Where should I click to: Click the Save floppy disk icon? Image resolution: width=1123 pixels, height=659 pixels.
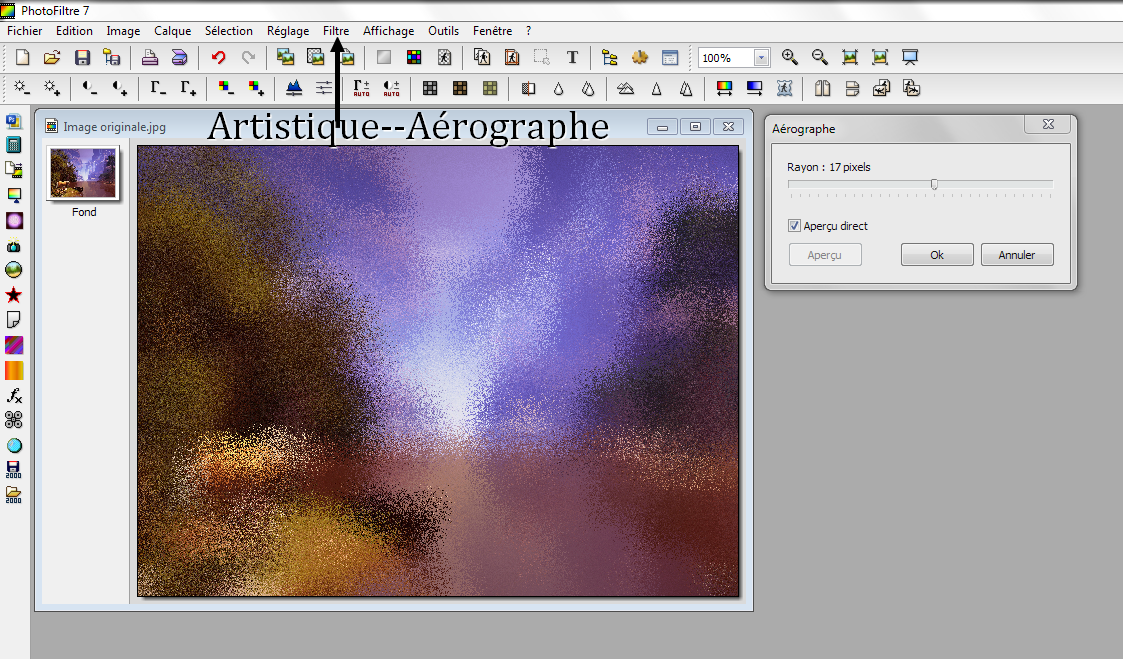(83, 58)
